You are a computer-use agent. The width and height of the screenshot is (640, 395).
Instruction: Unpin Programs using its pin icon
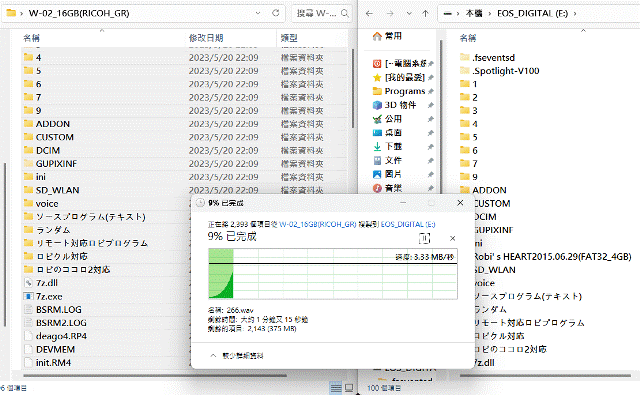point(431,91)
